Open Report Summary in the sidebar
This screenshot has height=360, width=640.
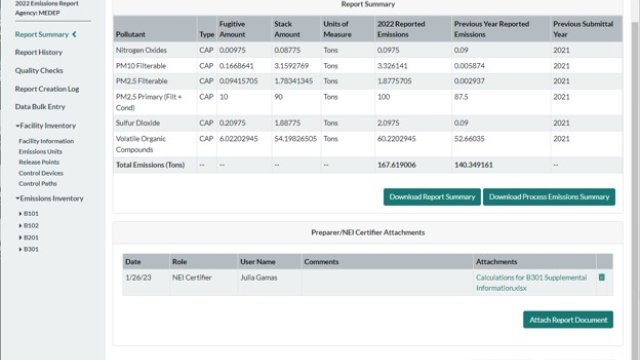(x=42, y=34)
